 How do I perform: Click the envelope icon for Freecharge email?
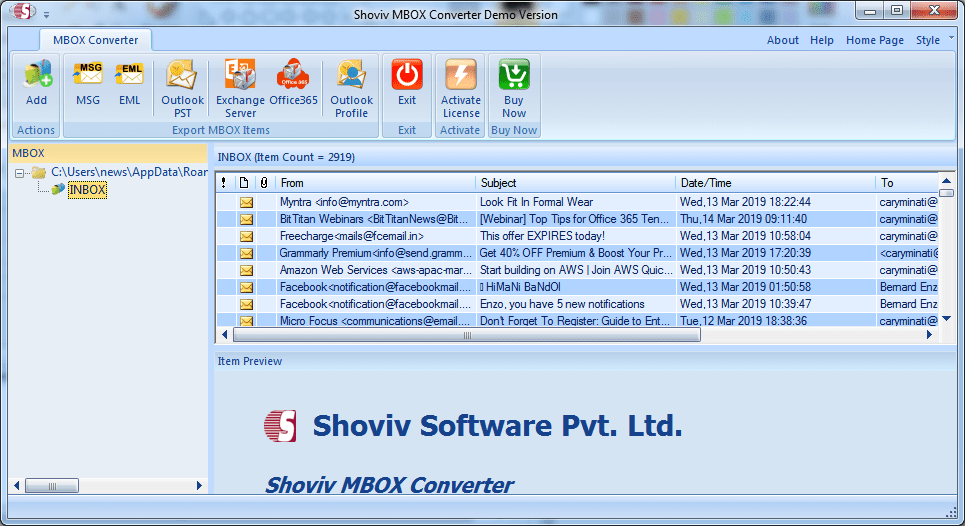[x=246, y=236]
